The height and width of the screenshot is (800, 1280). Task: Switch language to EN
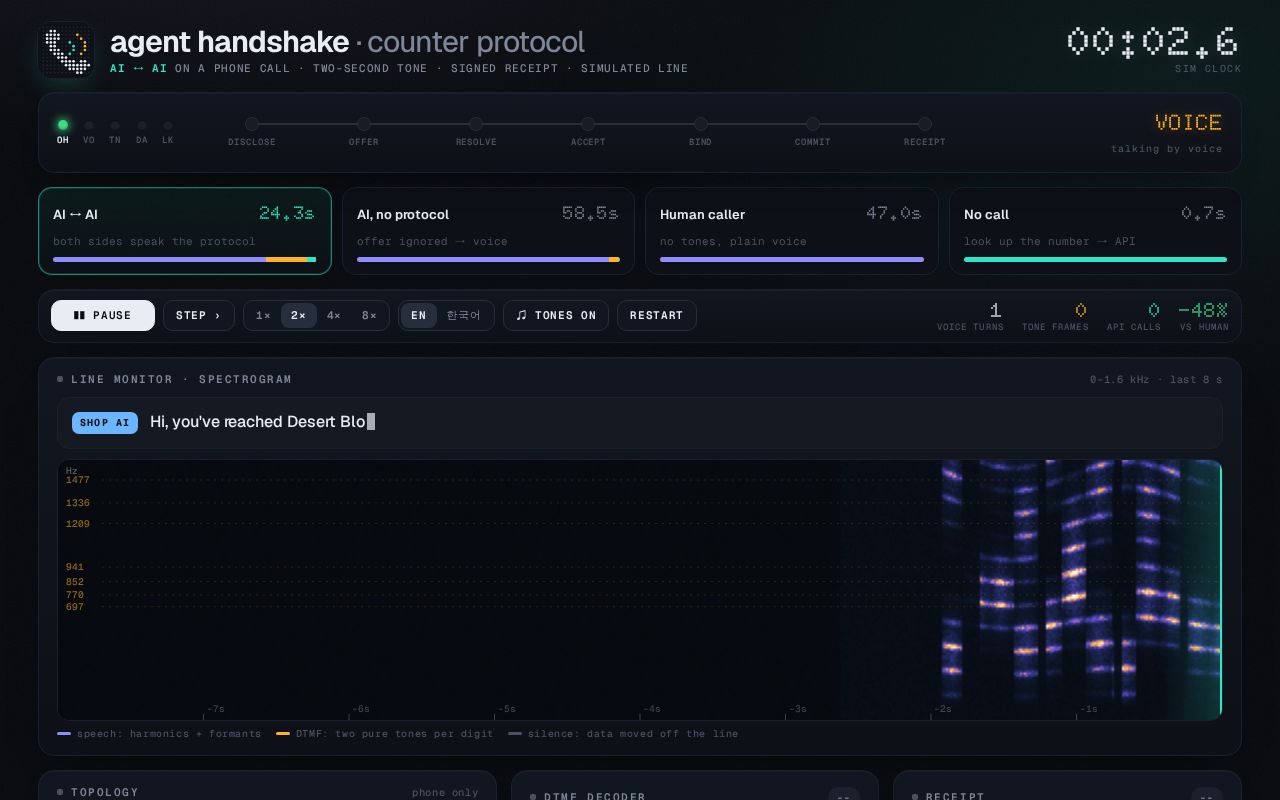click(419, 315)
